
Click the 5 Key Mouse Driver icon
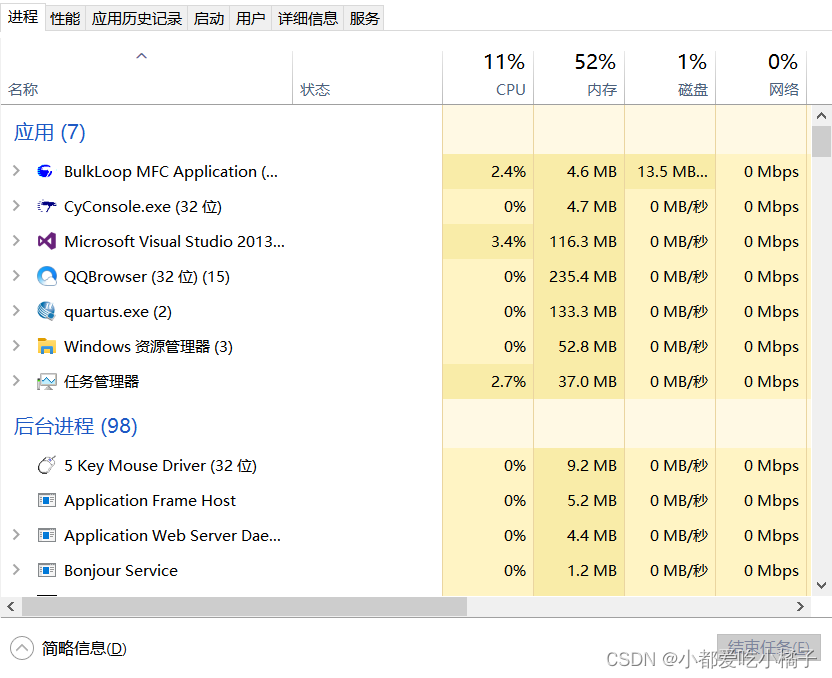coord(47,465)
